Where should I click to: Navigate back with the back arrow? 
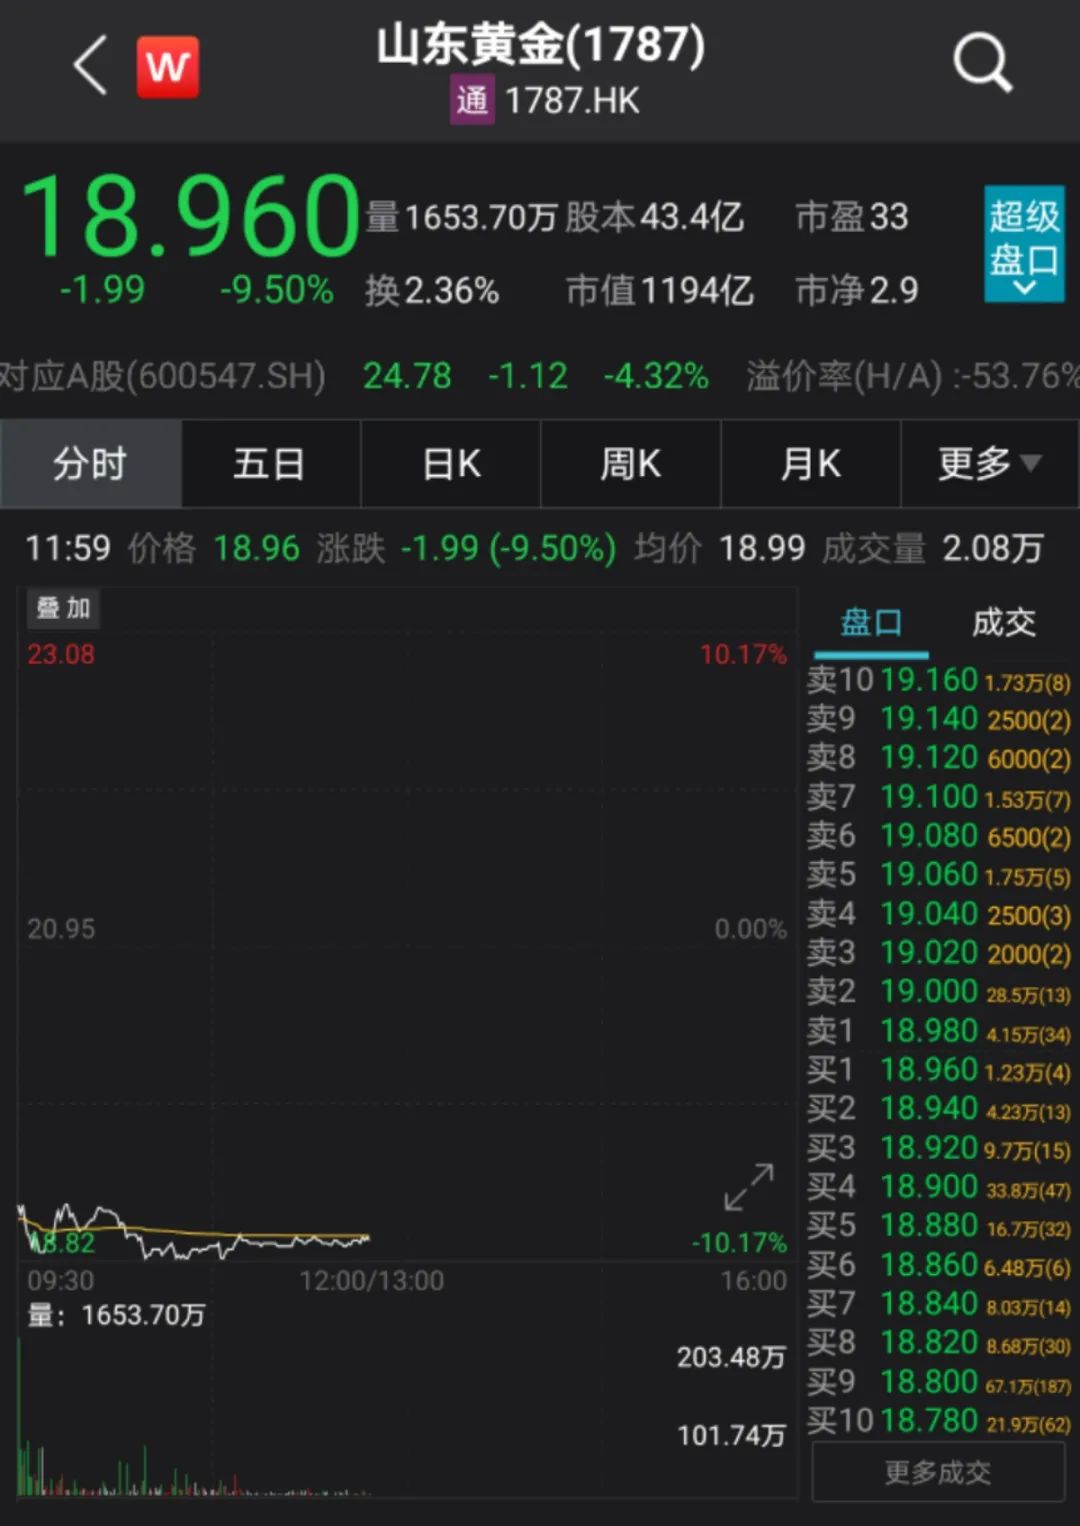click(x=90, y=66)
